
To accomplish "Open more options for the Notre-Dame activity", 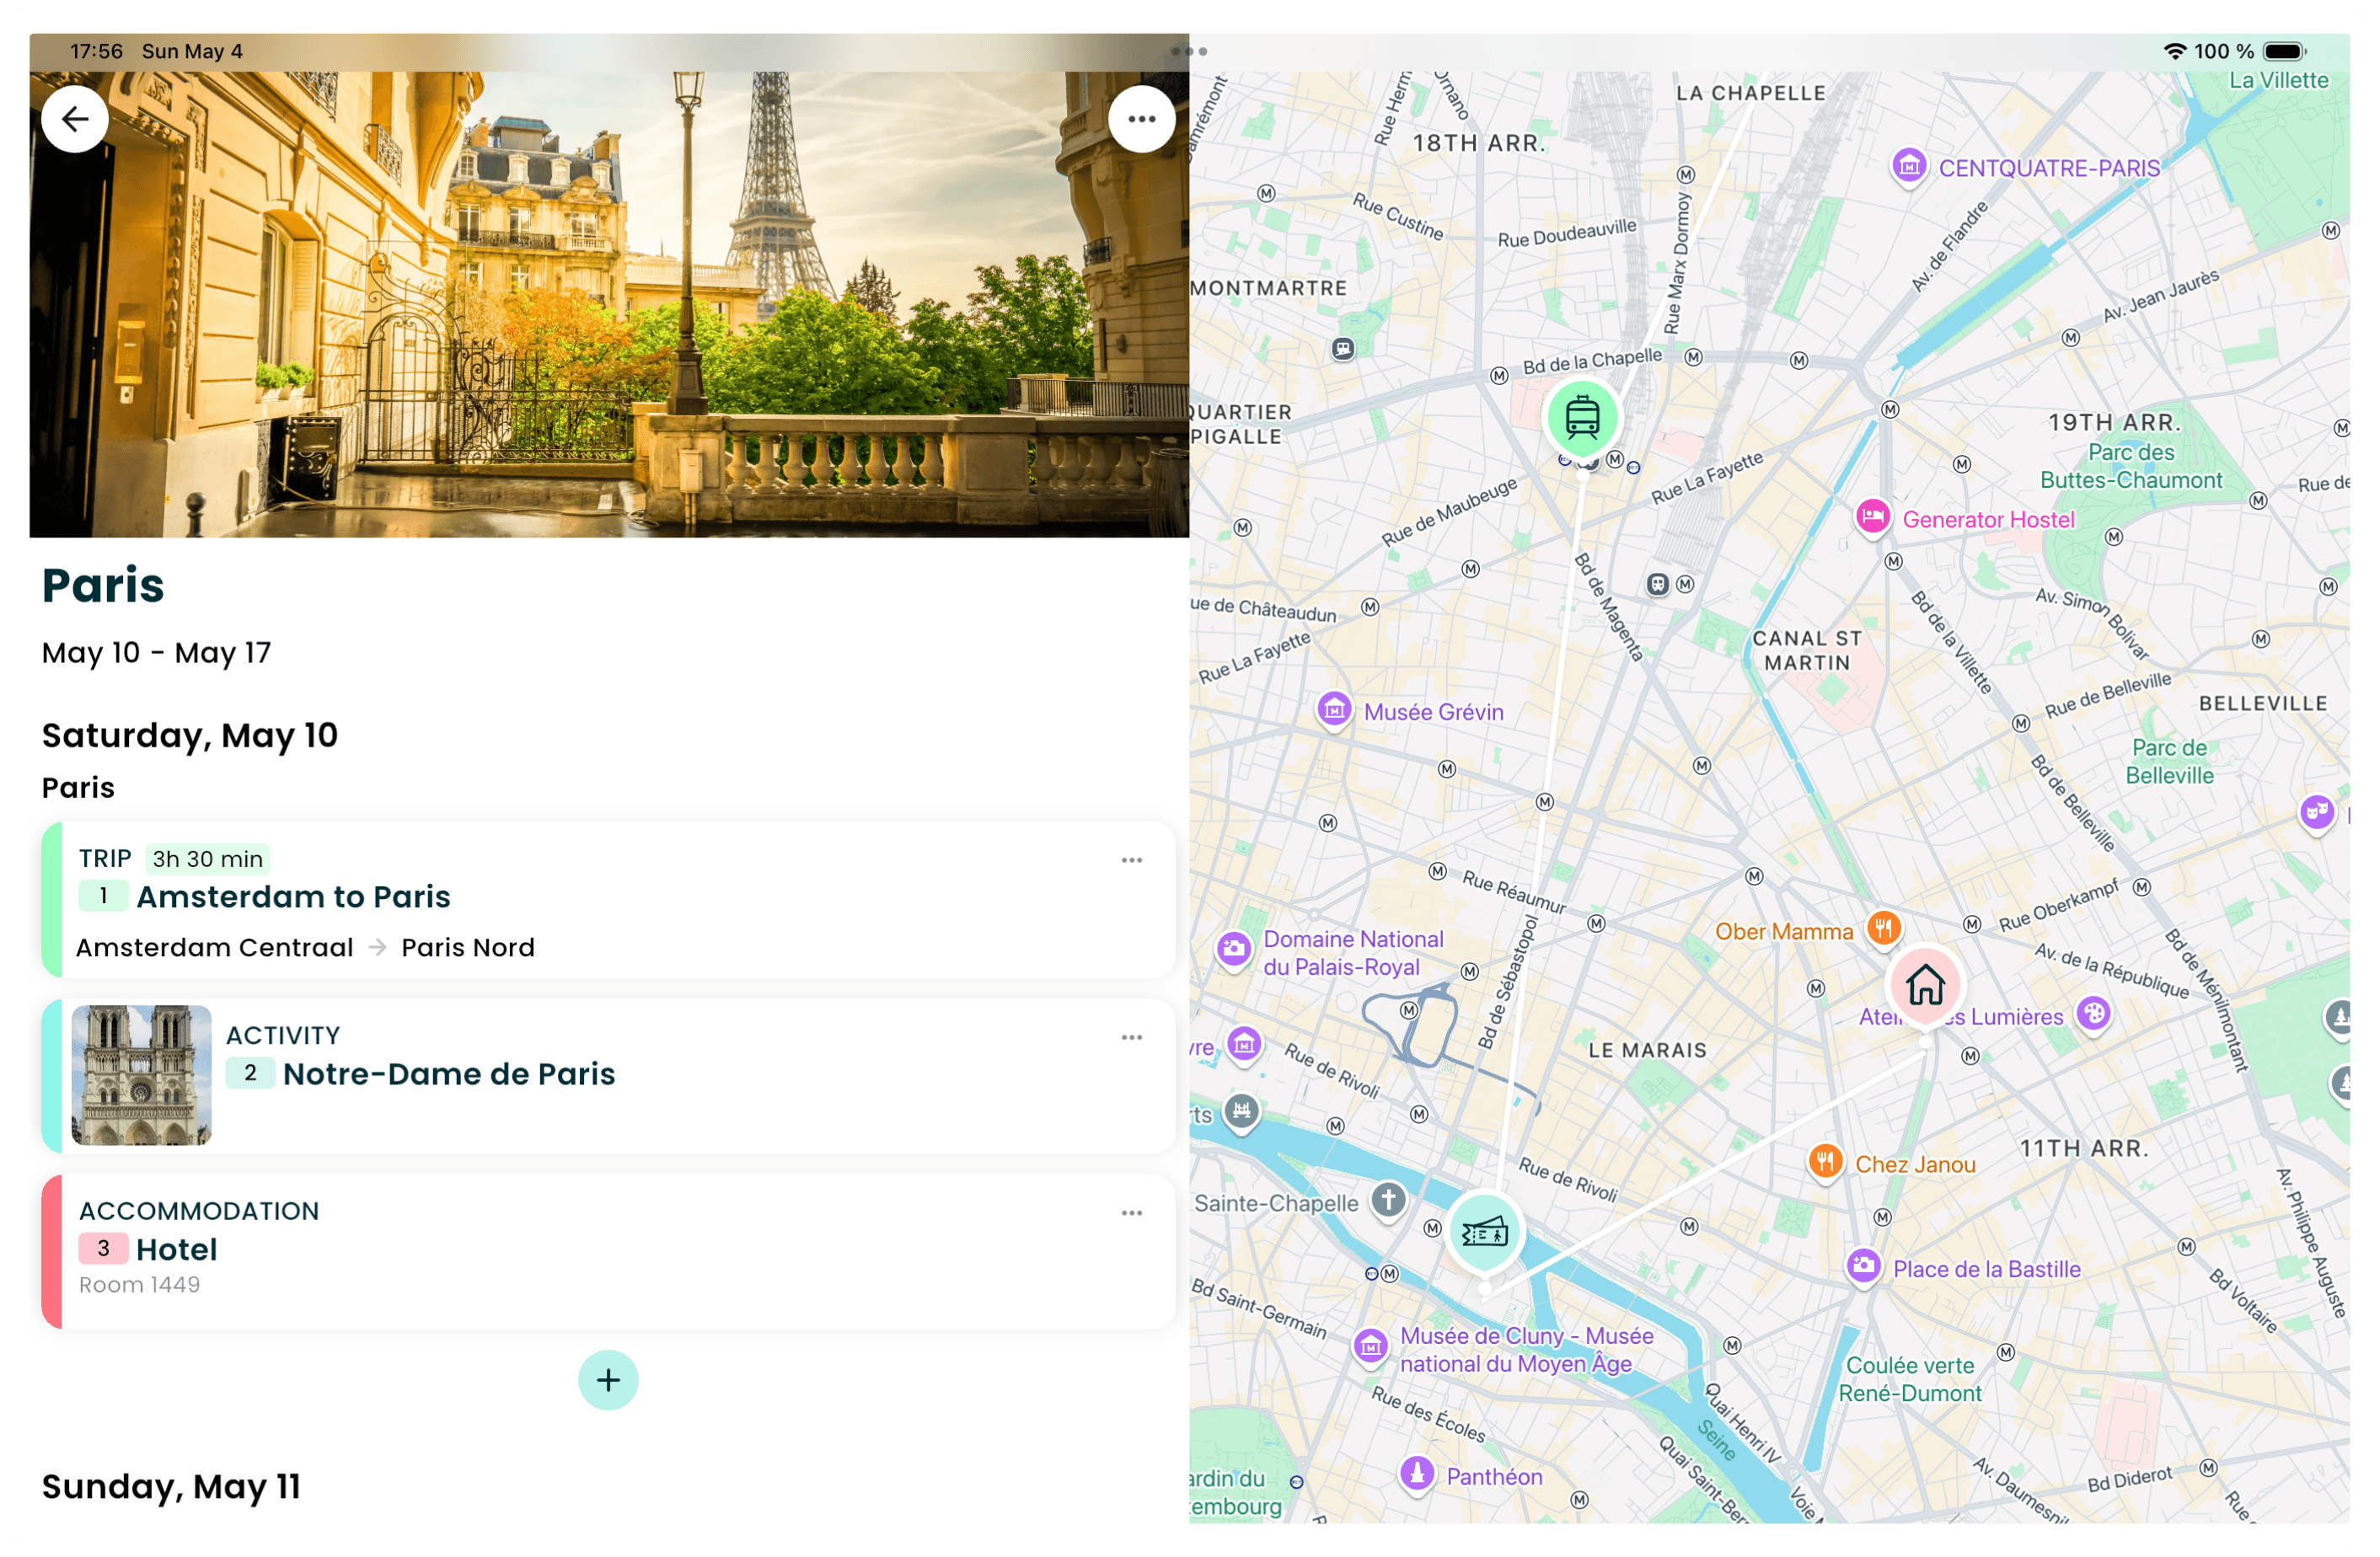I will [x=1131, y=1037].
